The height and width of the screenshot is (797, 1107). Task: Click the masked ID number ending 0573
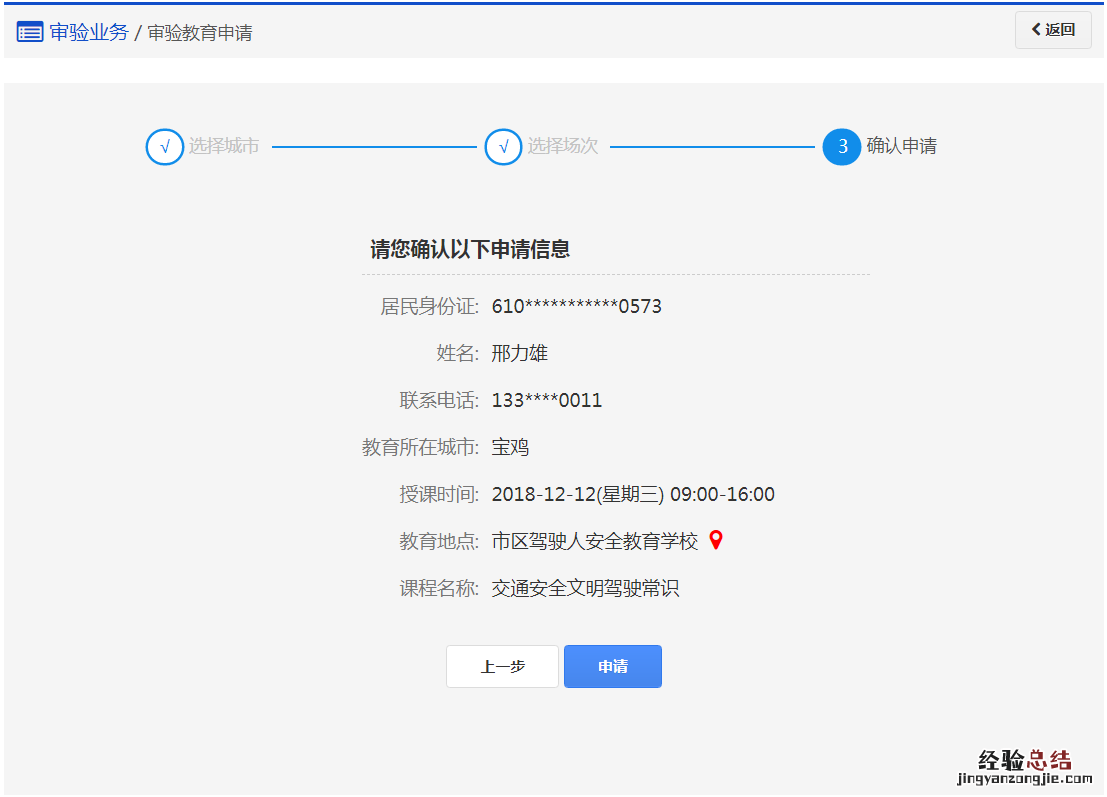[x=577, y=306]
